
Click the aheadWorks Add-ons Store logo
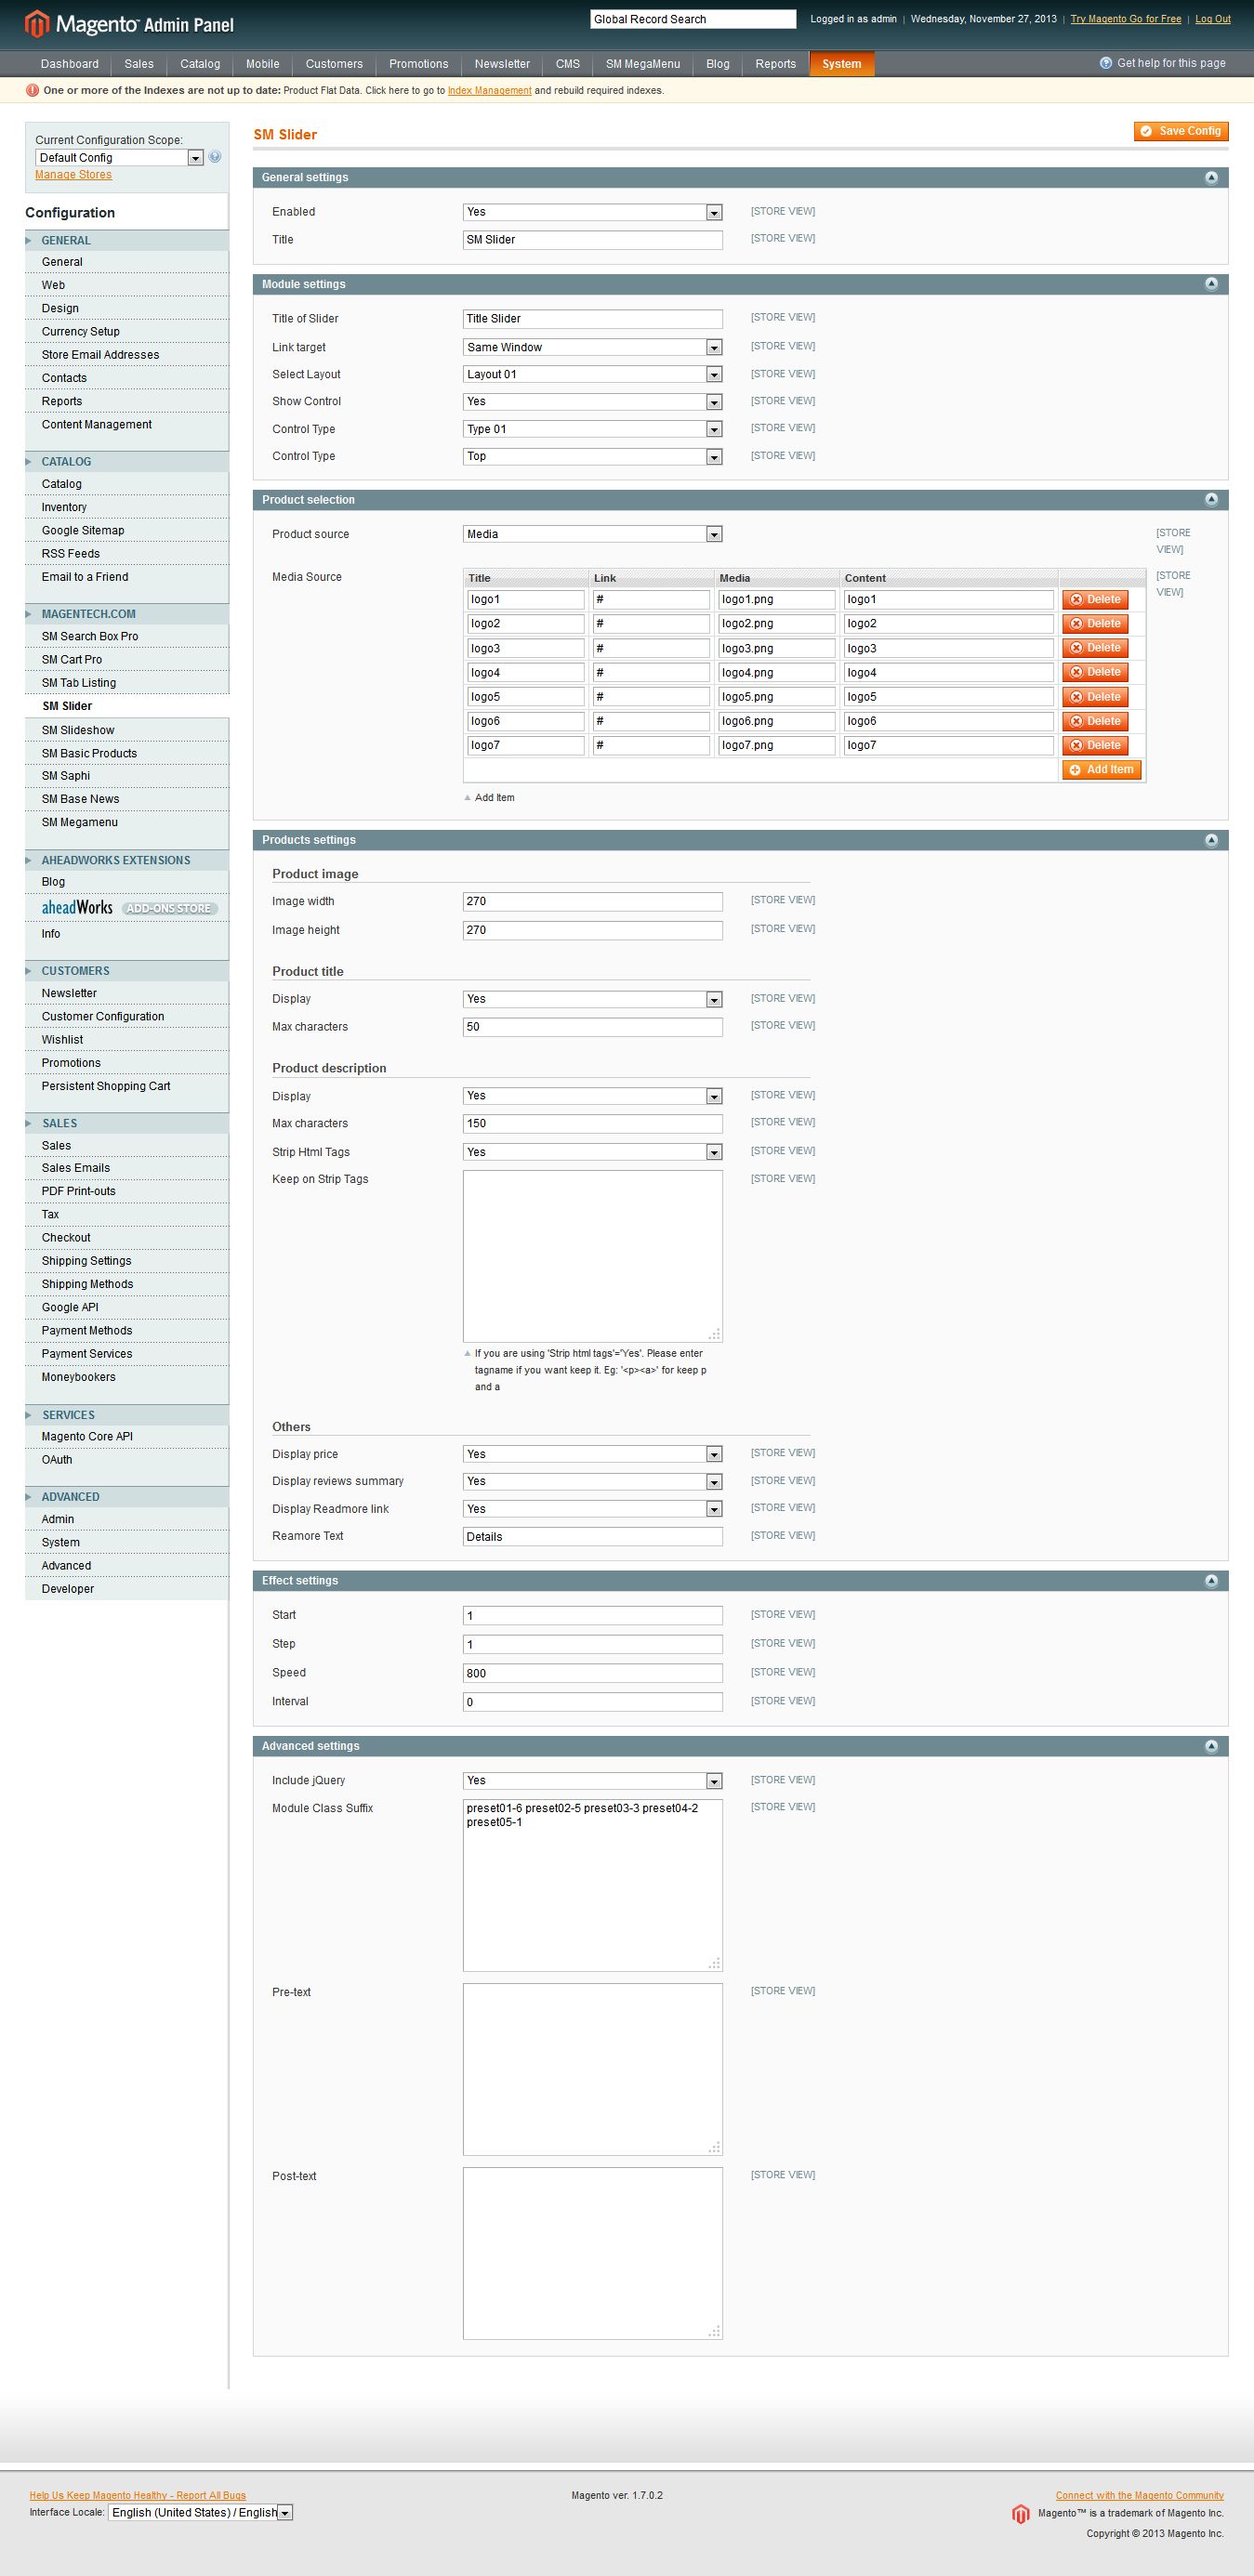129,908
